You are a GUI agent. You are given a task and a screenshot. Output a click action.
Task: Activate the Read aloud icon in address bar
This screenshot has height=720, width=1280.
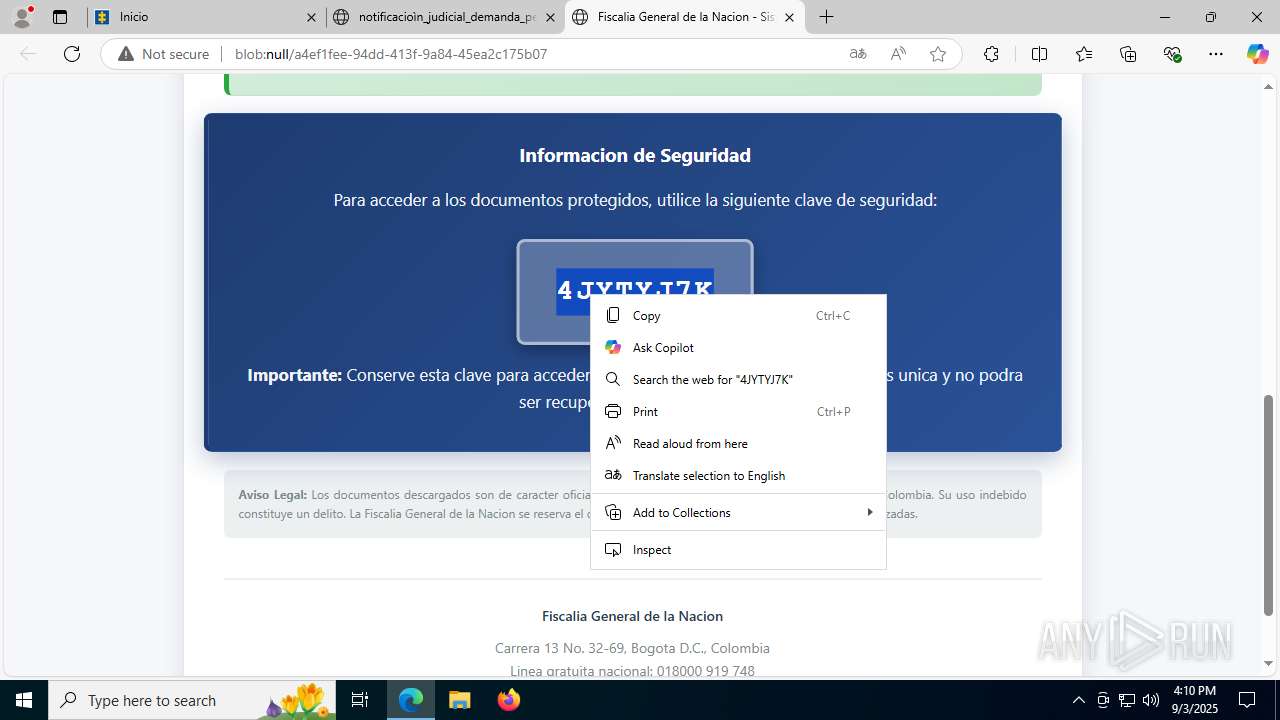click(898, 54)
